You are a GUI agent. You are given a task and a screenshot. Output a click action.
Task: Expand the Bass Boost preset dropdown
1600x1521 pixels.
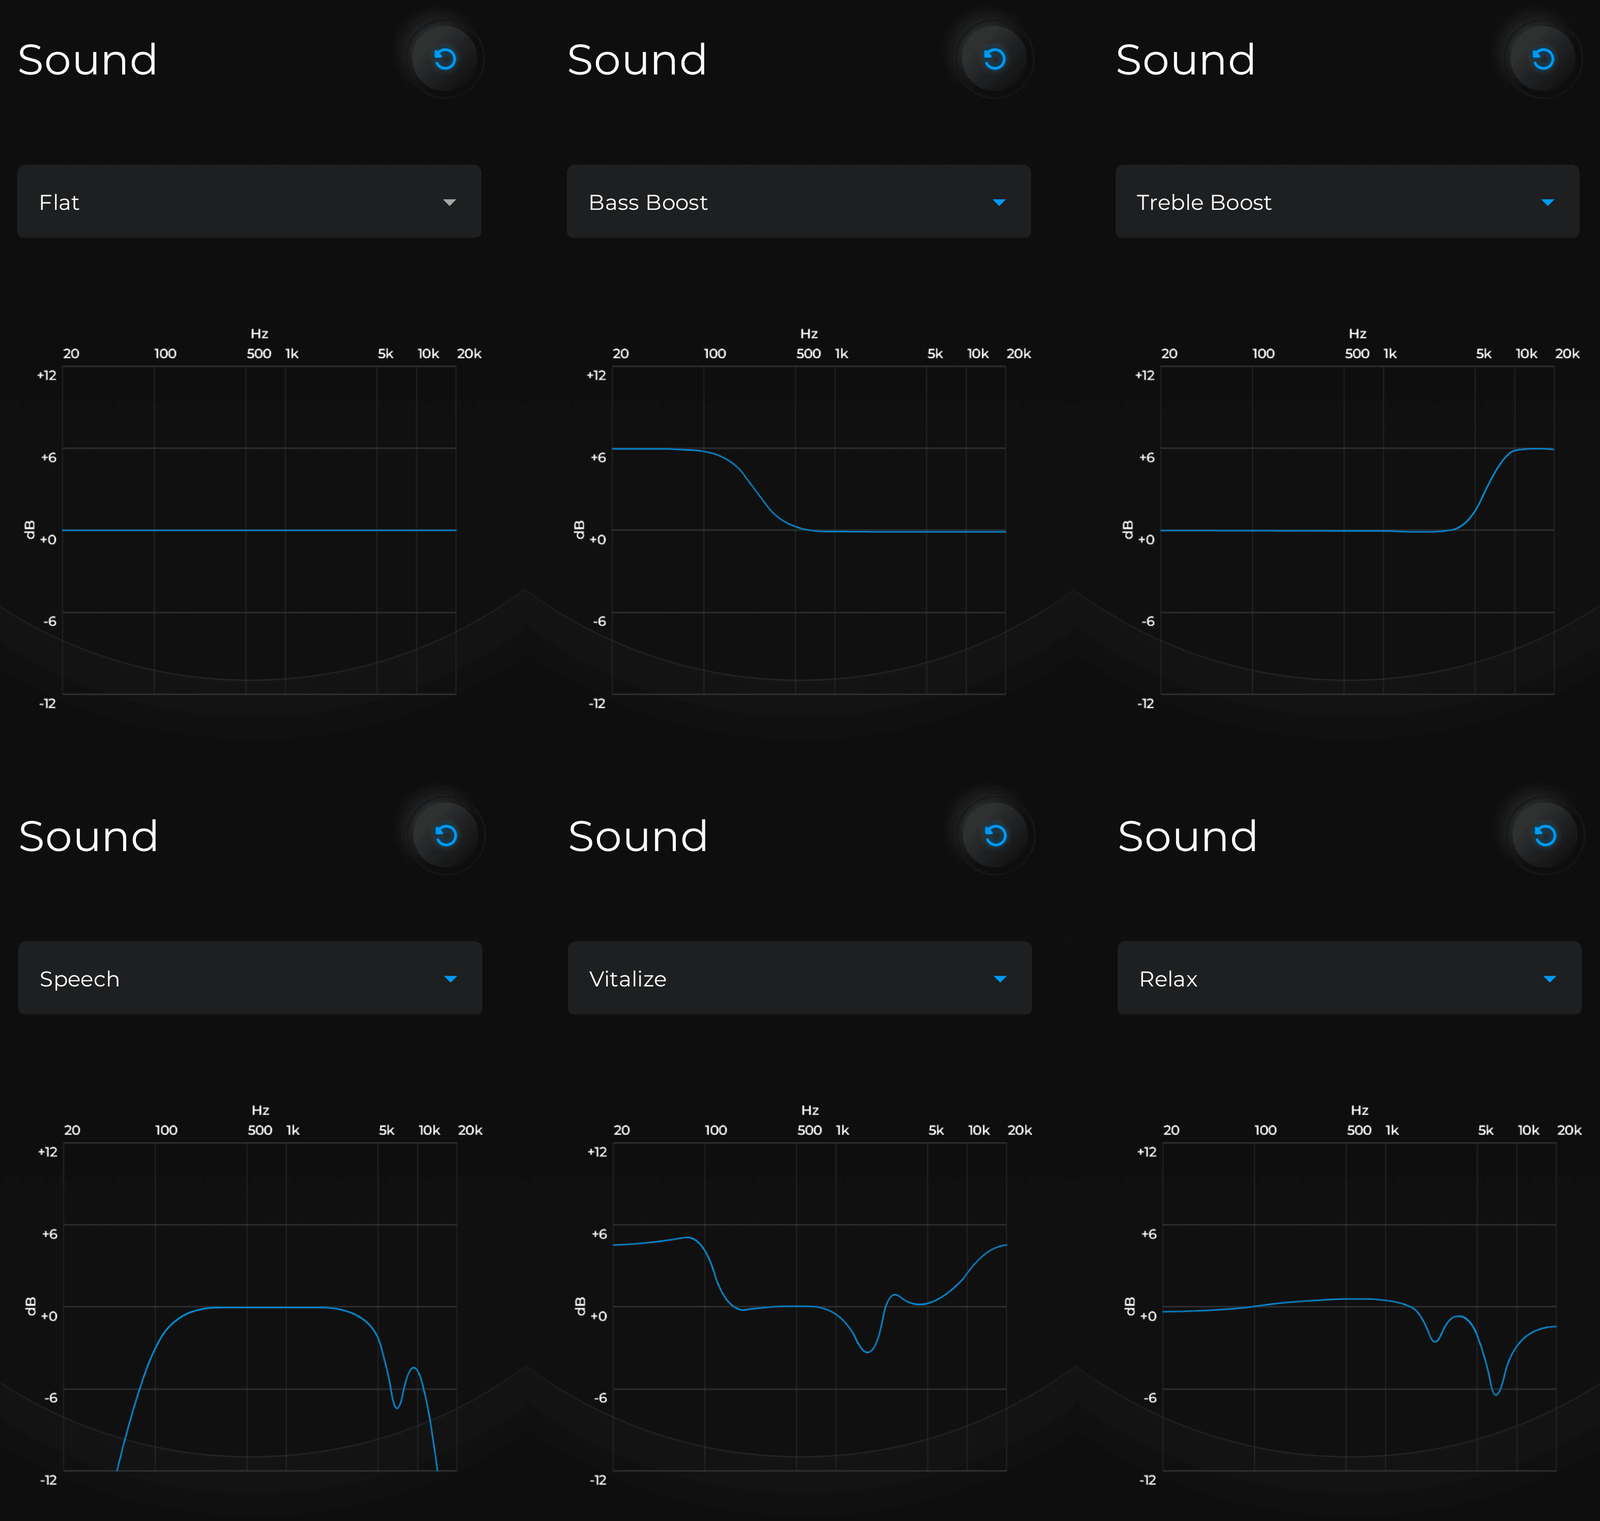tap(798, 202)
